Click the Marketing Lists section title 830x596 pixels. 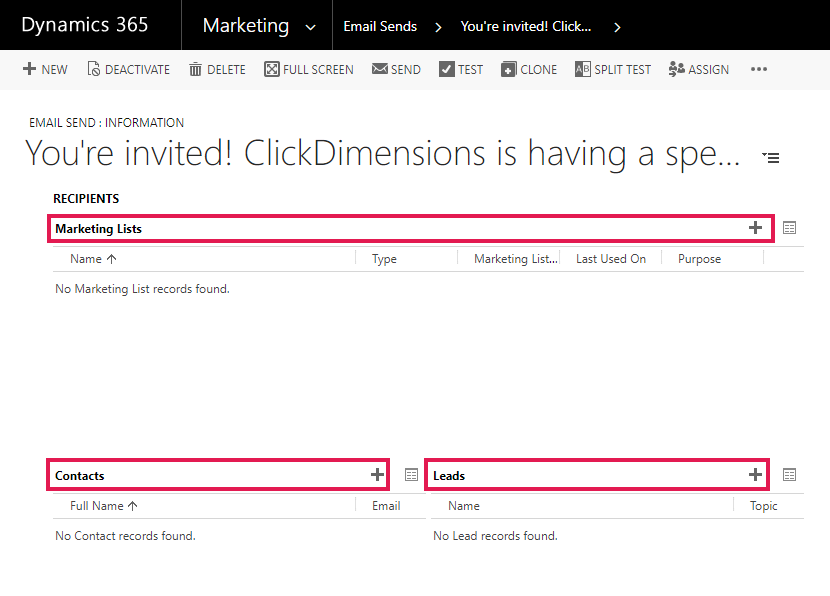coord(98,229)
